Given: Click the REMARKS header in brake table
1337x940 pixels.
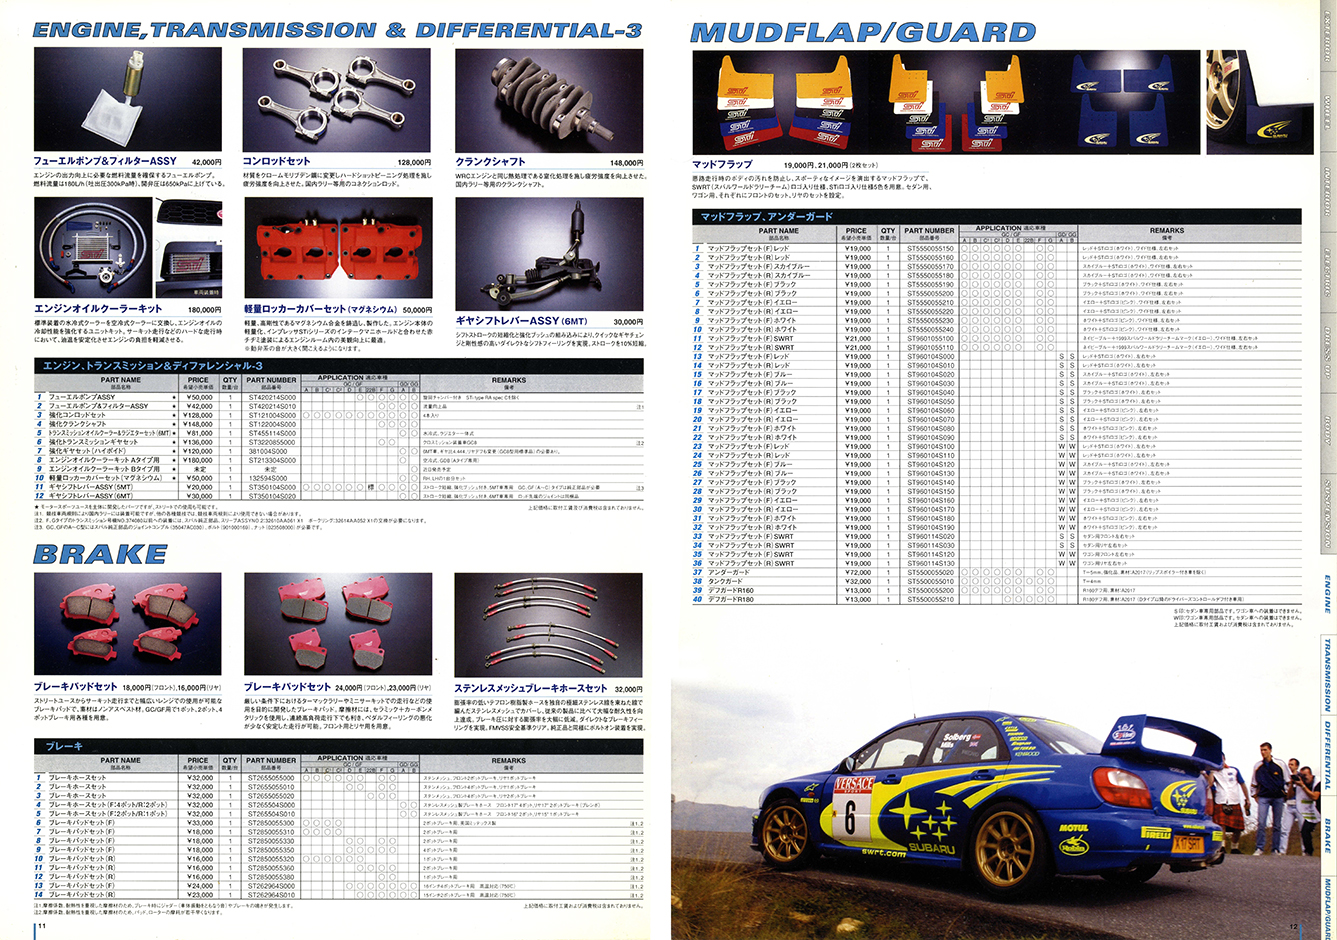Looking at the screenshot, I should [508, 760].
